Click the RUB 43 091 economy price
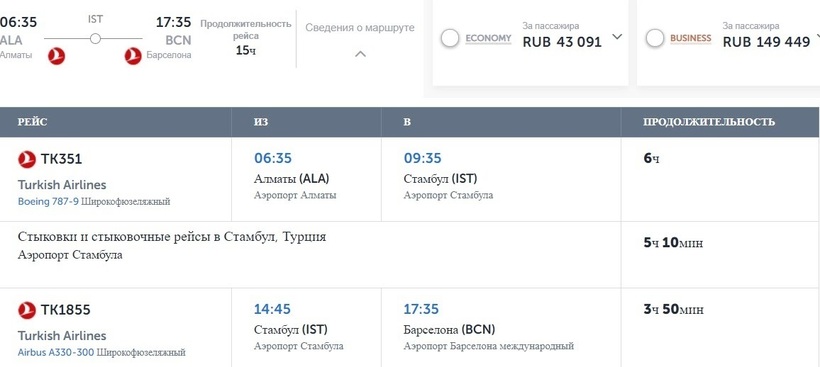The height and width of the screenshot is (367, 820). (562, 42)
